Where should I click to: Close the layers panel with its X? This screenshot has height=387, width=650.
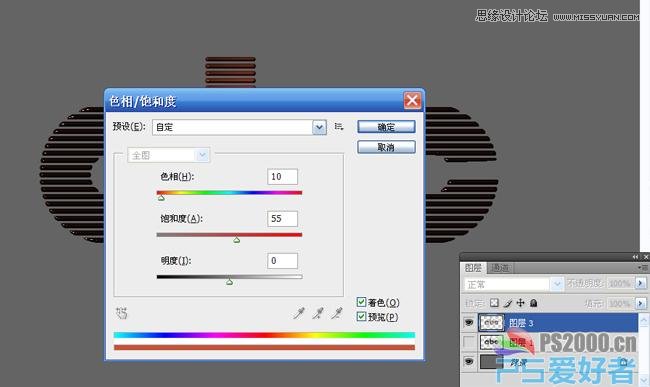tap(645, 257)
